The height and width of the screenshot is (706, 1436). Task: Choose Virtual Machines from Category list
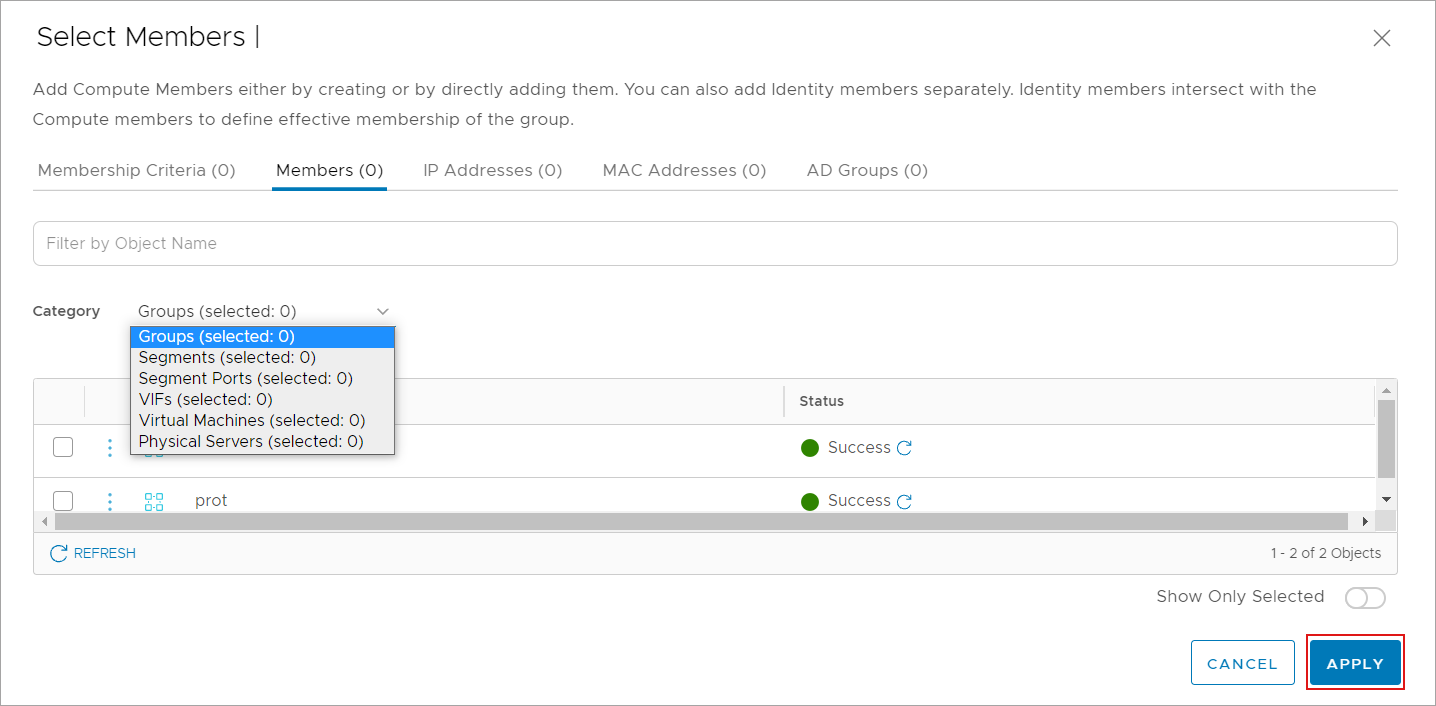tap(251, 420)
